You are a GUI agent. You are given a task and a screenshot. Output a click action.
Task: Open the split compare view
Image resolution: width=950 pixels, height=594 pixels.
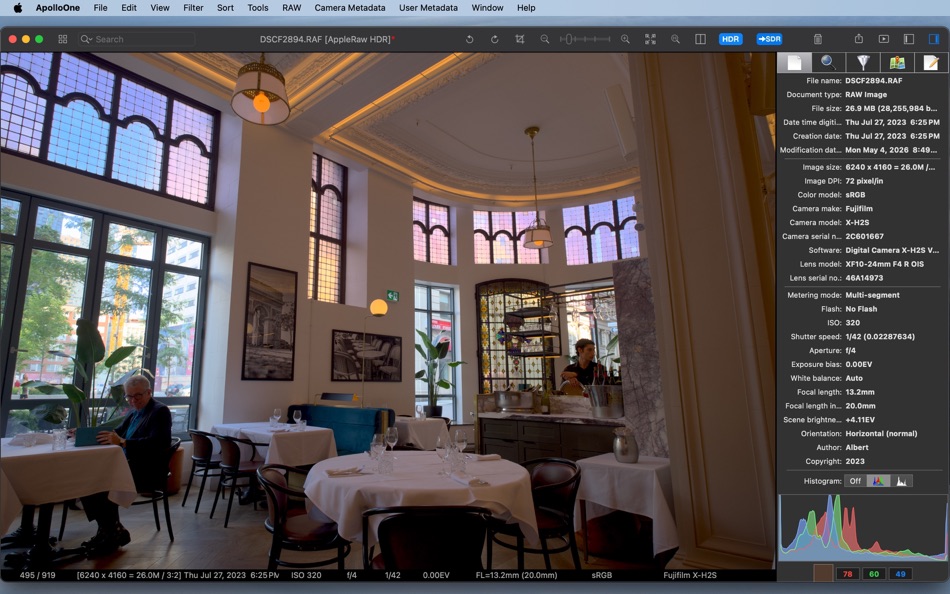coord(700,39)
